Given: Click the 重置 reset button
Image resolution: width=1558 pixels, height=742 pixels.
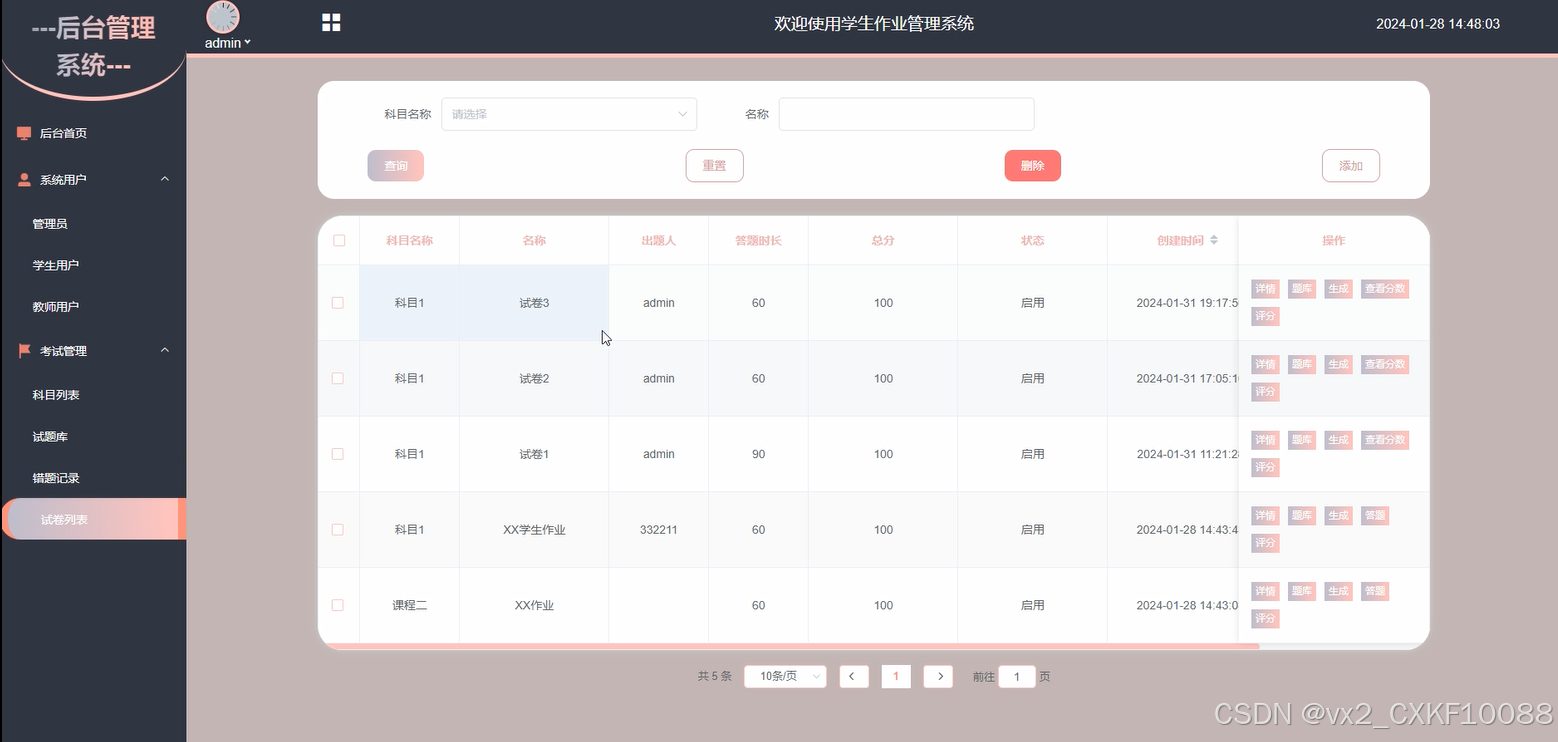Looking at the screenshot, I should 714,166.
